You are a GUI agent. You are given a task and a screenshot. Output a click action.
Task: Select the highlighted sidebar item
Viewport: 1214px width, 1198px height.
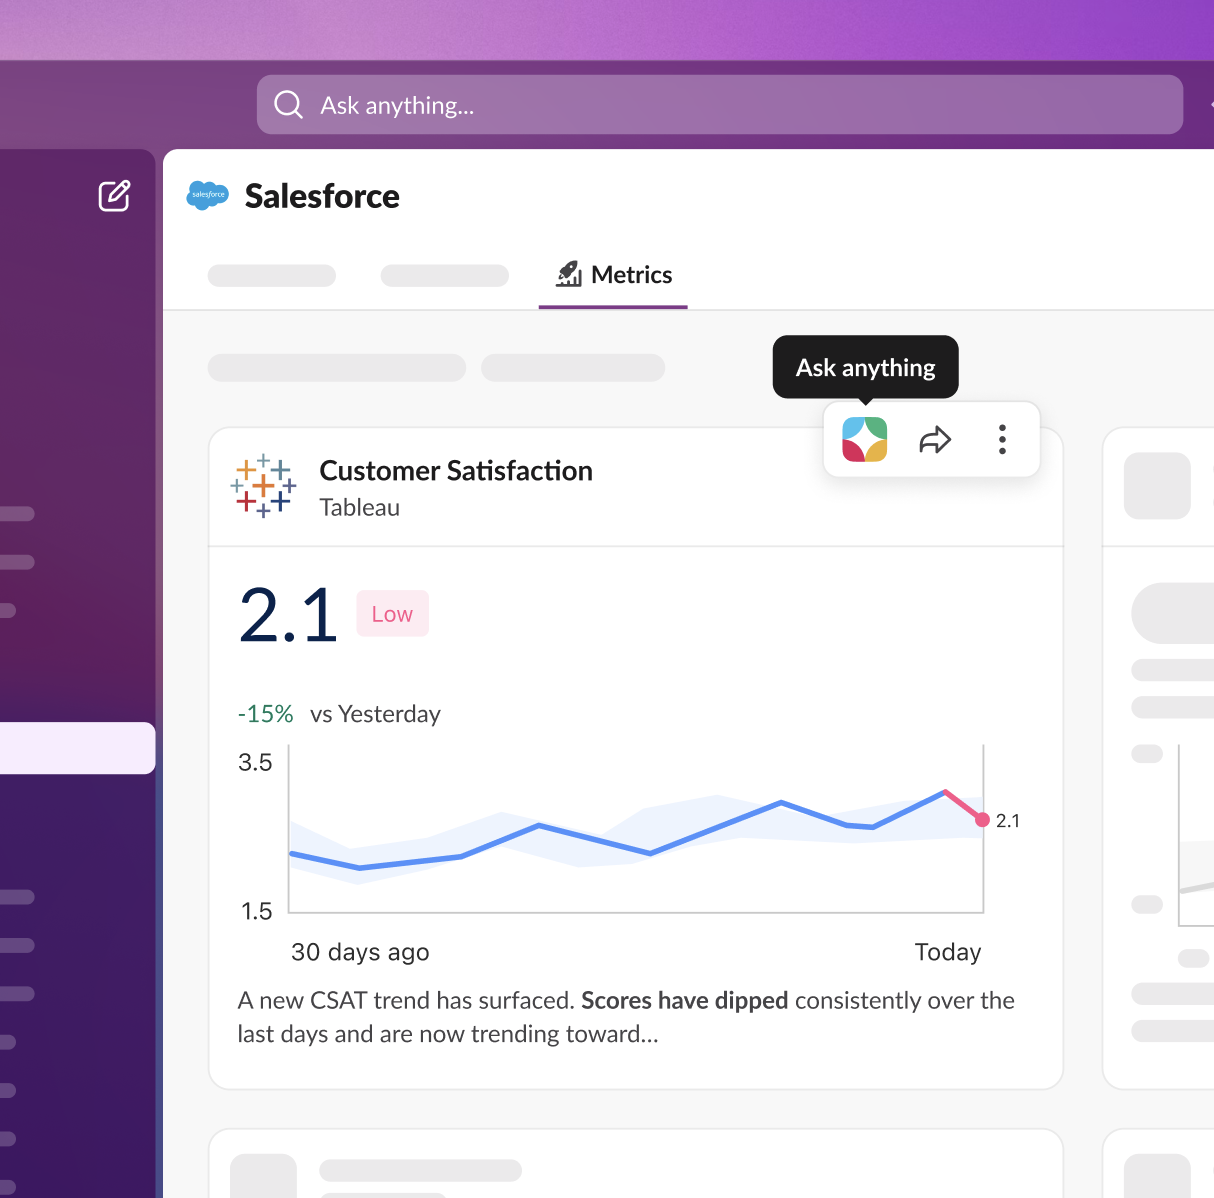pos(77,748)
